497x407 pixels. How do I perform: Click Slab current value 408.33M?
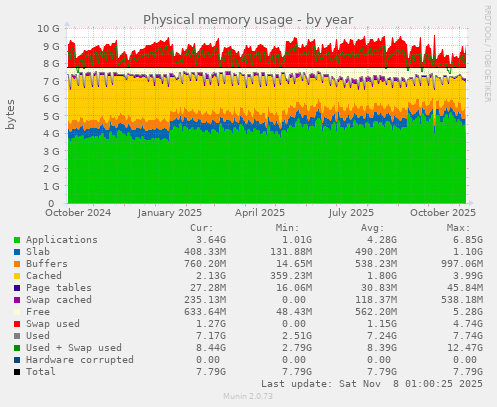pyautogui.click(x=205, y=252)
